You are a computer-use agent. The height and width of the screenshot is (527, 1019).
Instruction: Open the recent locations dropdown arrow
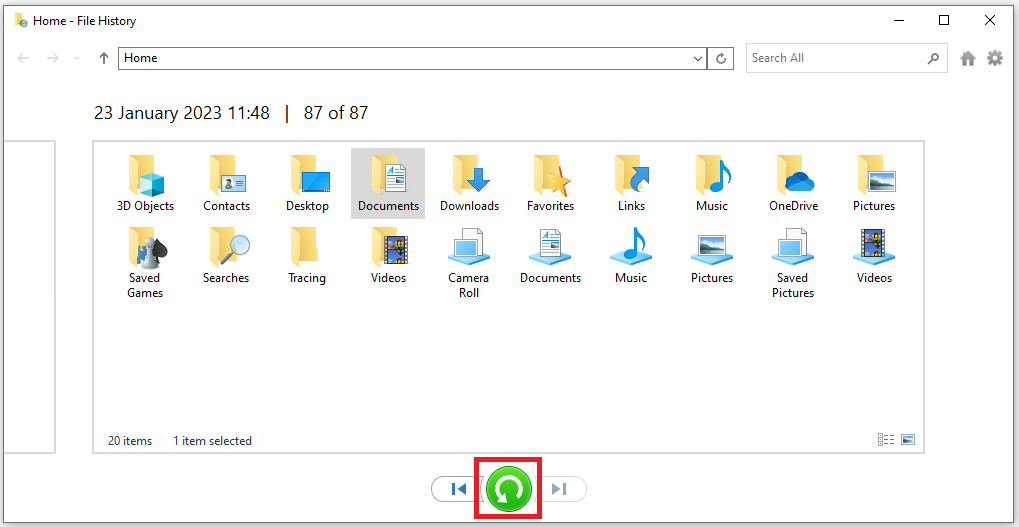pos(77,58)
